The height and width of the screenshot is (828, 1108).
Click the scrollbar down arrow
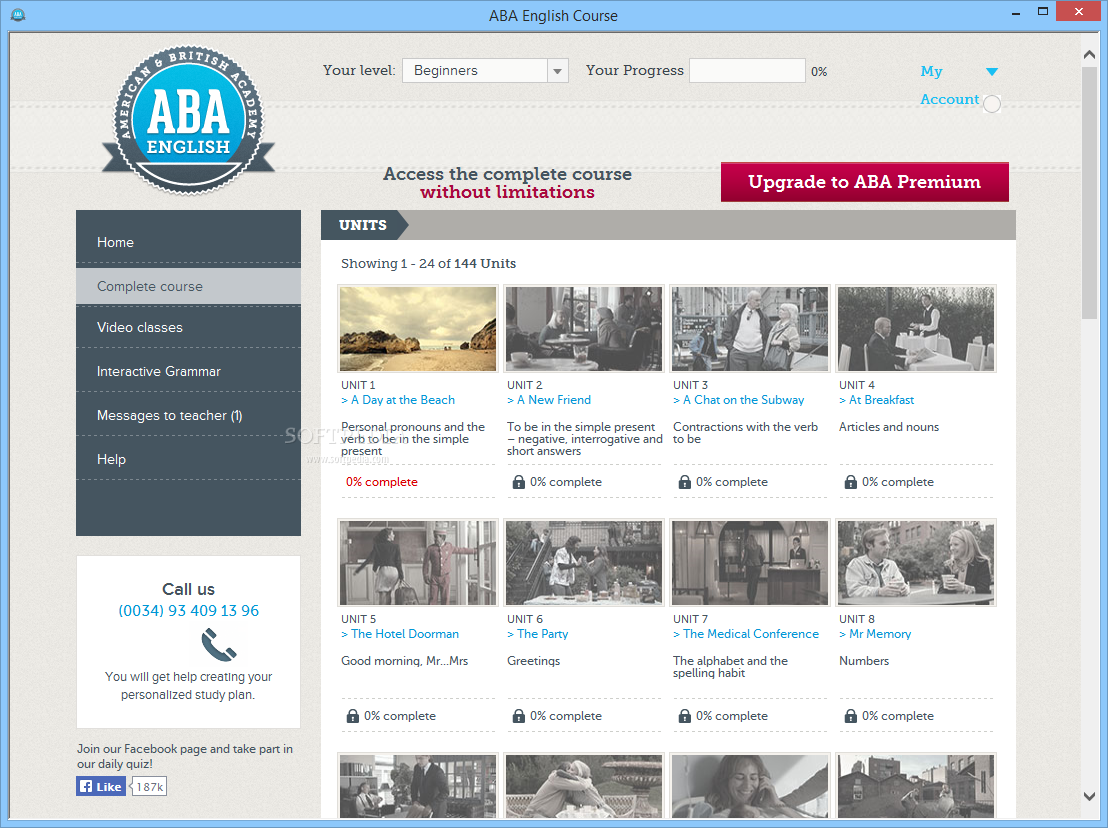[x=1089, y=796]
